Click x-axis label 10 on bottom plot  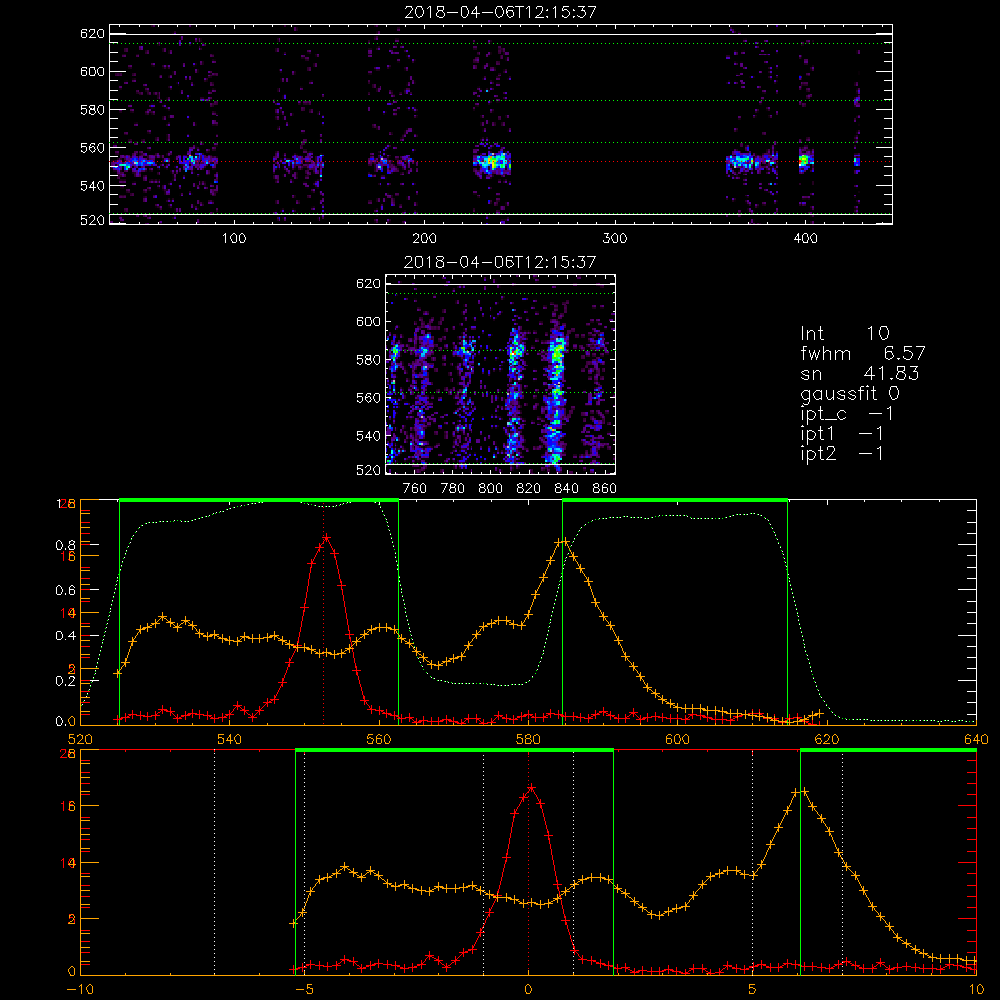976,989
